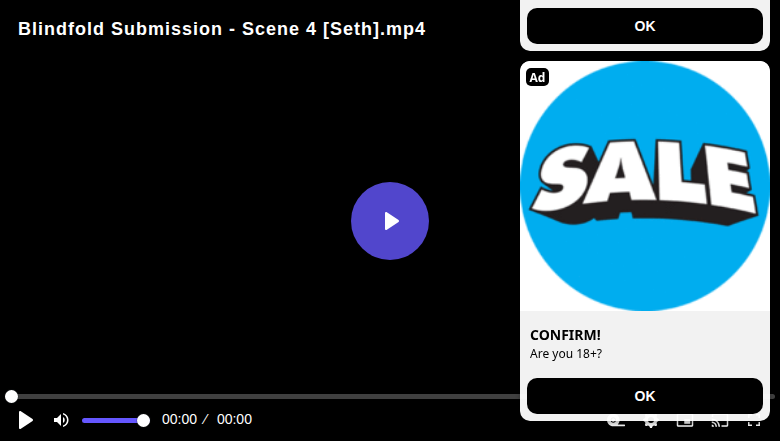Open settings gear in player controls
The image size is (780, 441).
coord(650,424)
